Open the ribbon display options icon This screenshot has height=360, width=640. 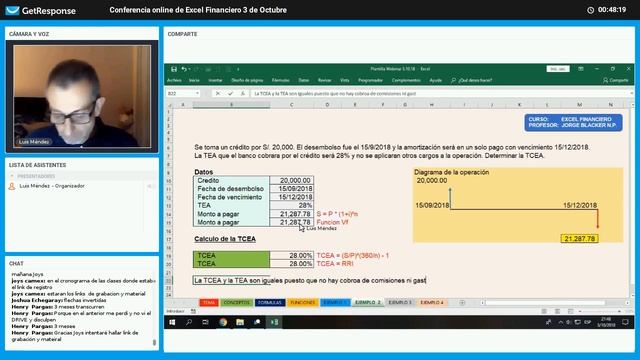580,69
